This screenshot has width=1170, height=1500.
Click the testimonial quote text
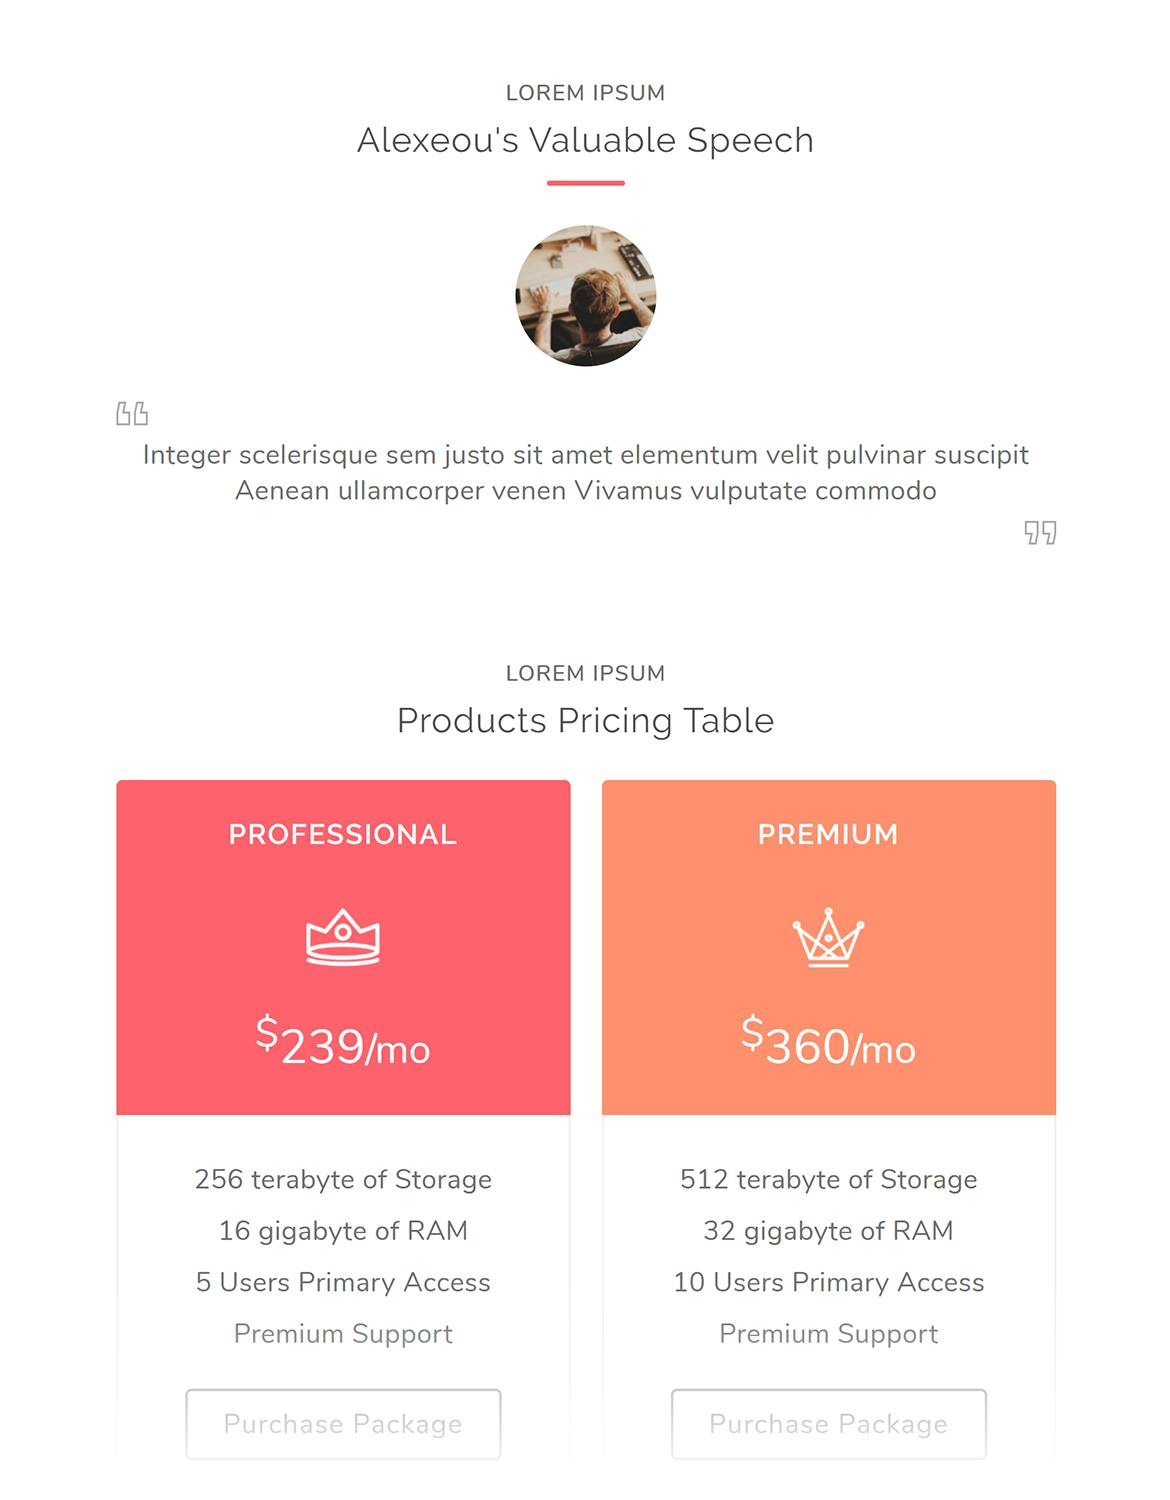tap(586, 472)
